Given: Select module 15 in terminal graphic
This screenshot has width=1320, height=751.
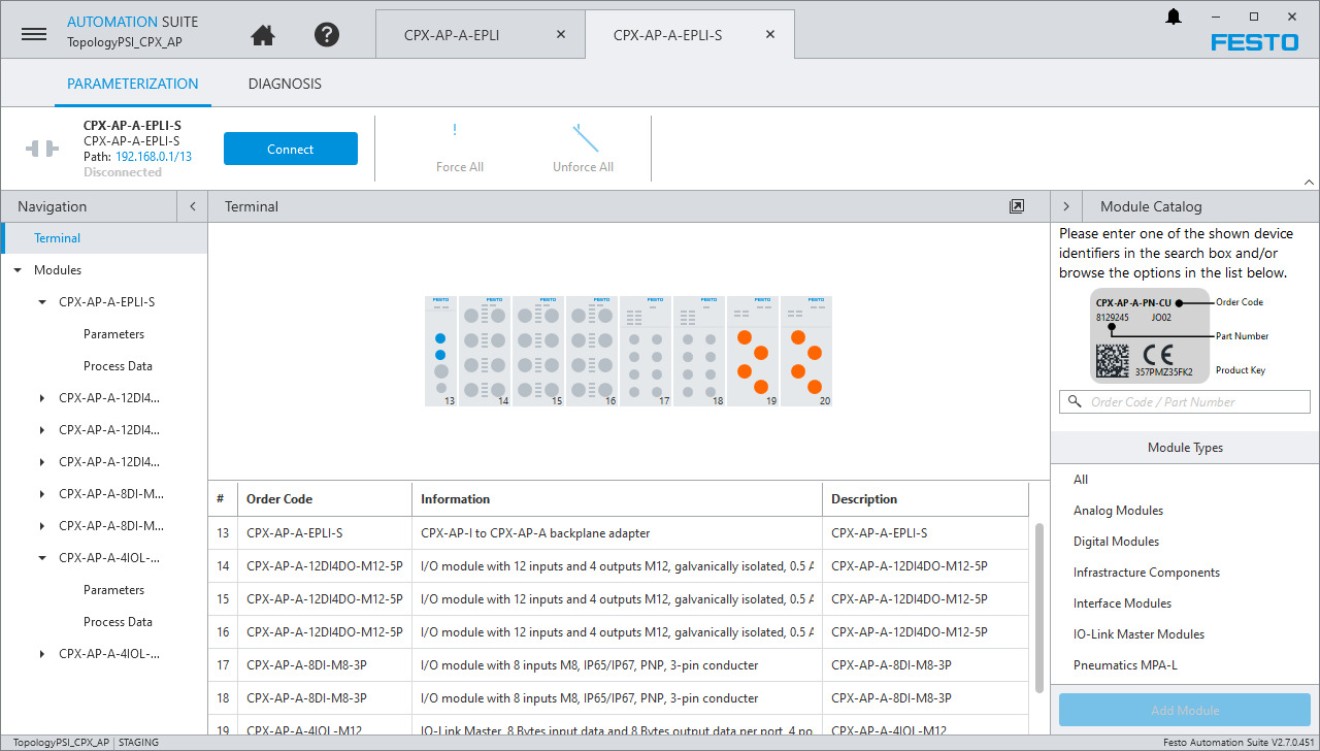Looking at the screenshot, I should 538,351.
